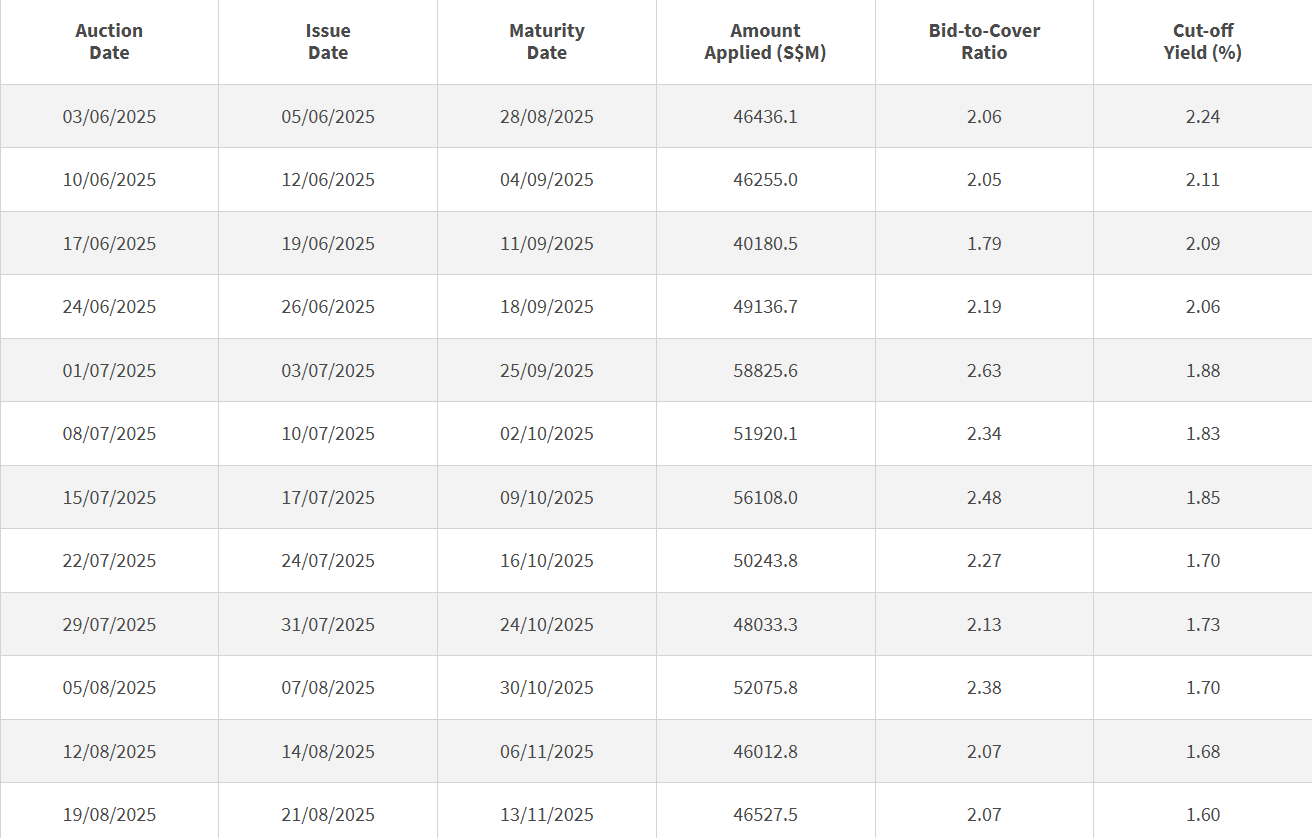This screenshot has height=838, width=1312.
Task: Select the 46436.1 amount applied cell
Action: (x=765, y=116)
